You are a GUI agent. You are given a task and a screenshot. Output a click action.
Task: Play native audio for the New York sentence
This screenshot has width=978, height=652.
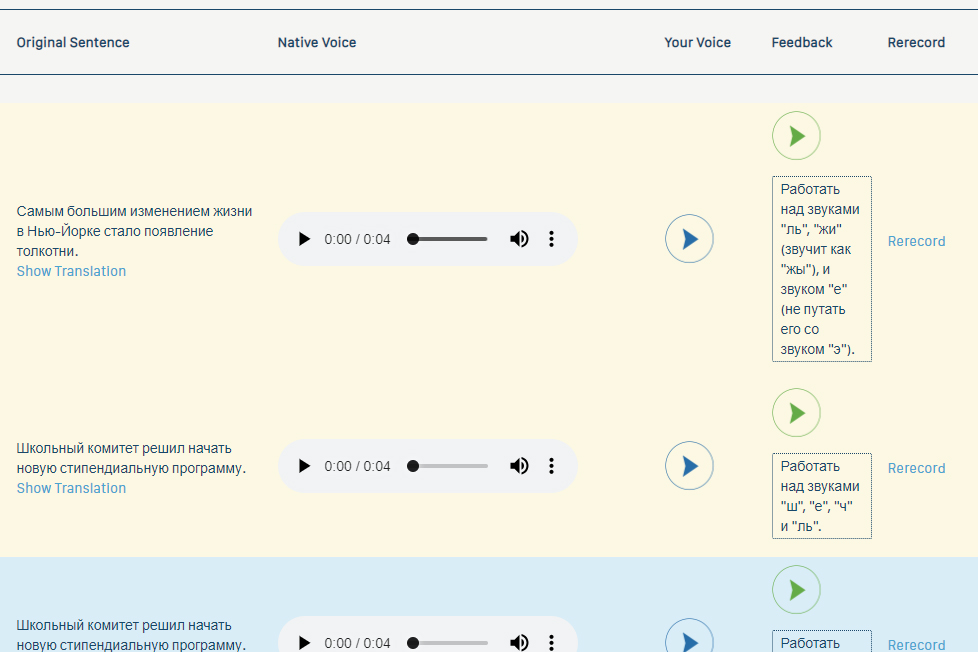point(305,239)
